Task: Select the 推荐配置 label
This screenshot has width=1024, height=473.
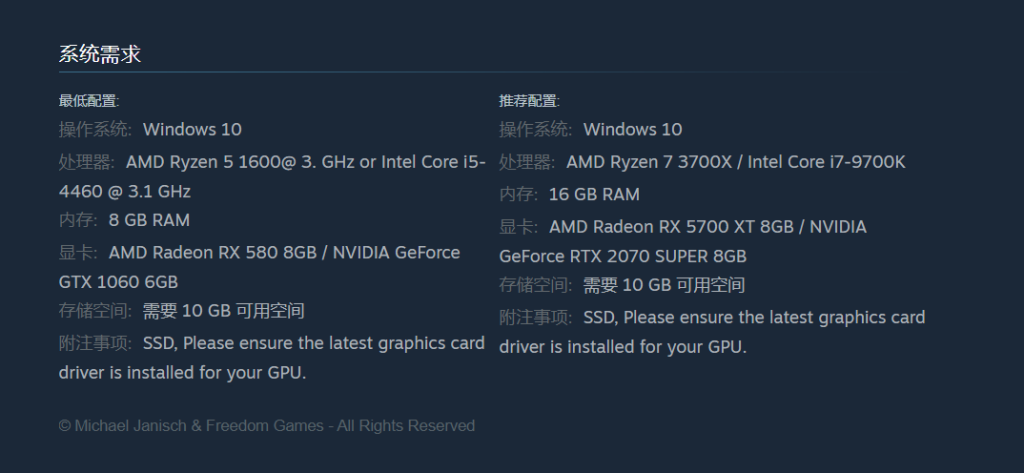Action: click(529, 101)
